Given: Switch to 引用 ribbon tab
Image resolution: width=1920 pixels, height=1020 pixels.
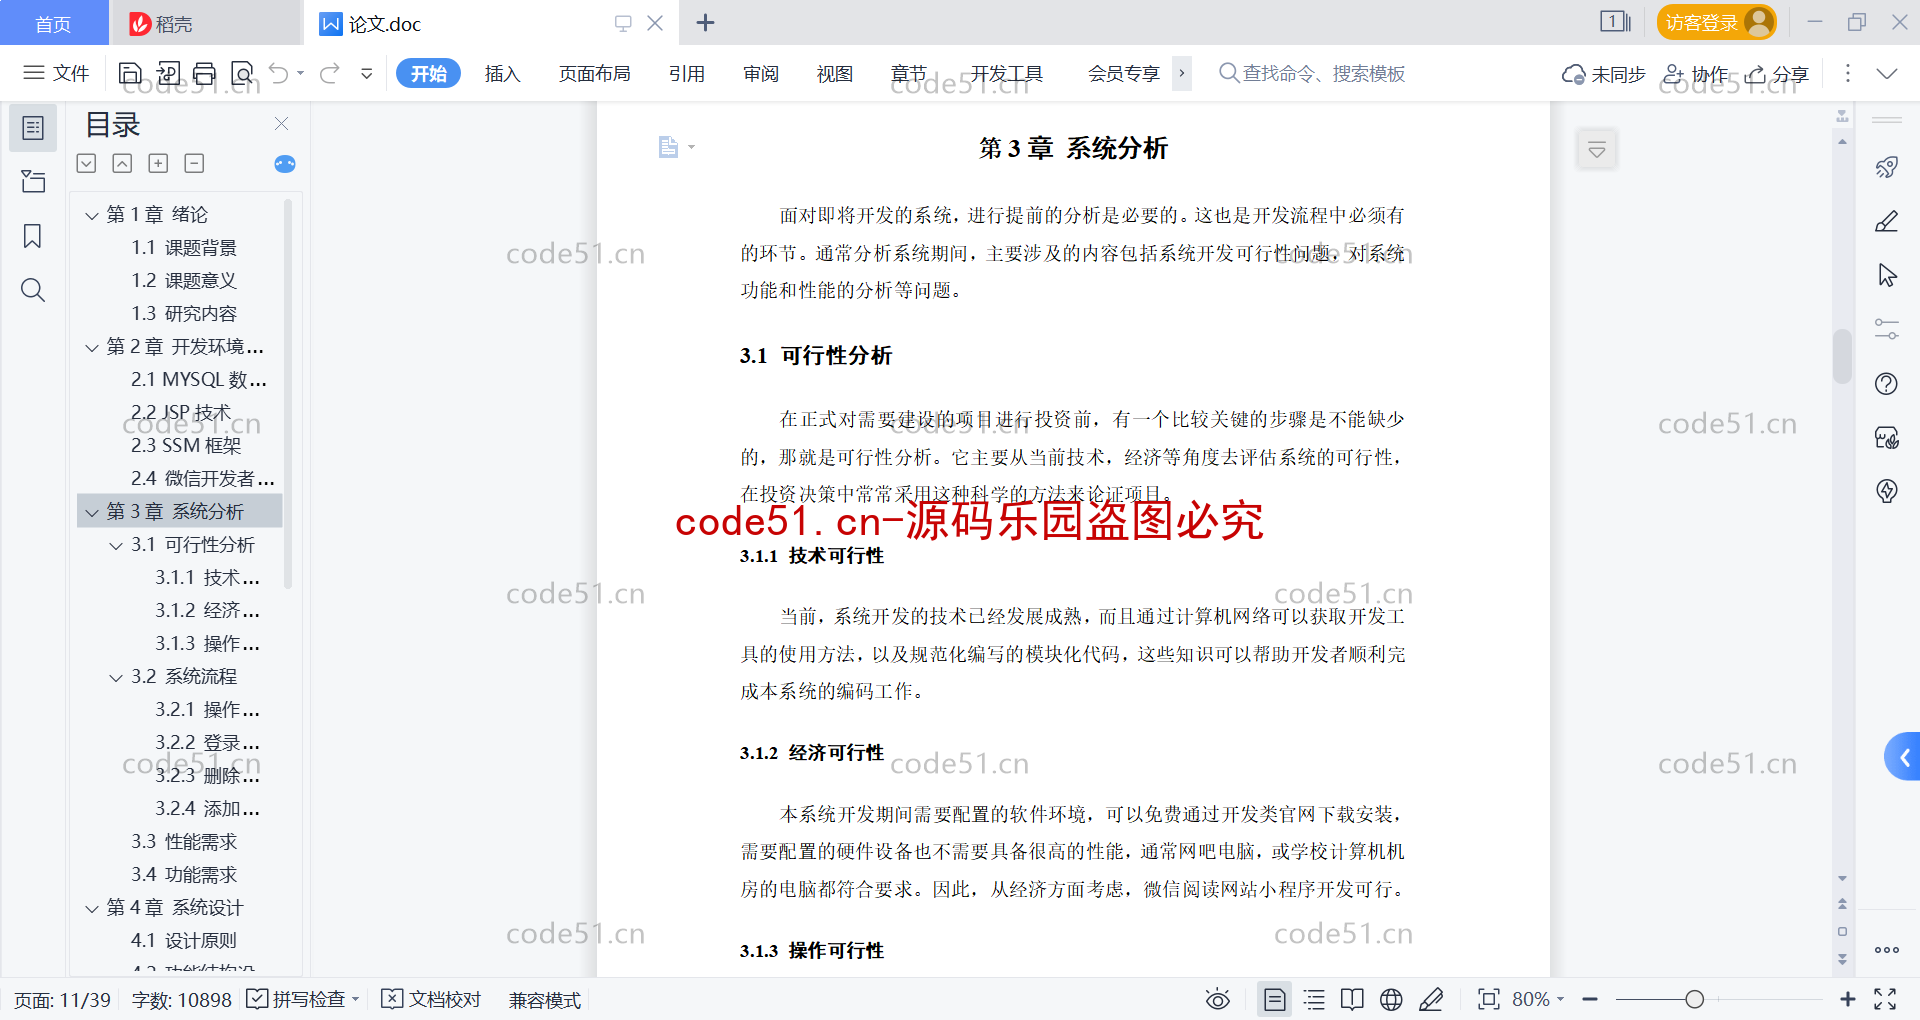Looking at the screenshot, I should (687, 73).
